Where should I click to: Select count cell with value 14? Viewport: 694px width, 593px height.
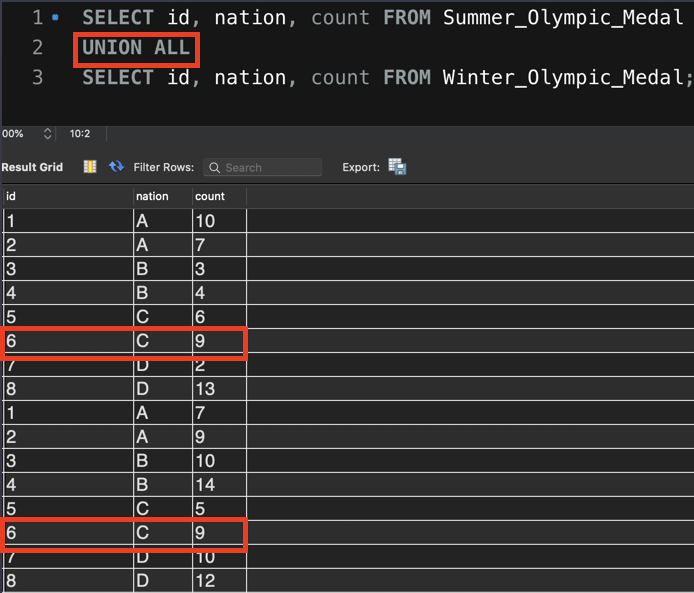220,485
